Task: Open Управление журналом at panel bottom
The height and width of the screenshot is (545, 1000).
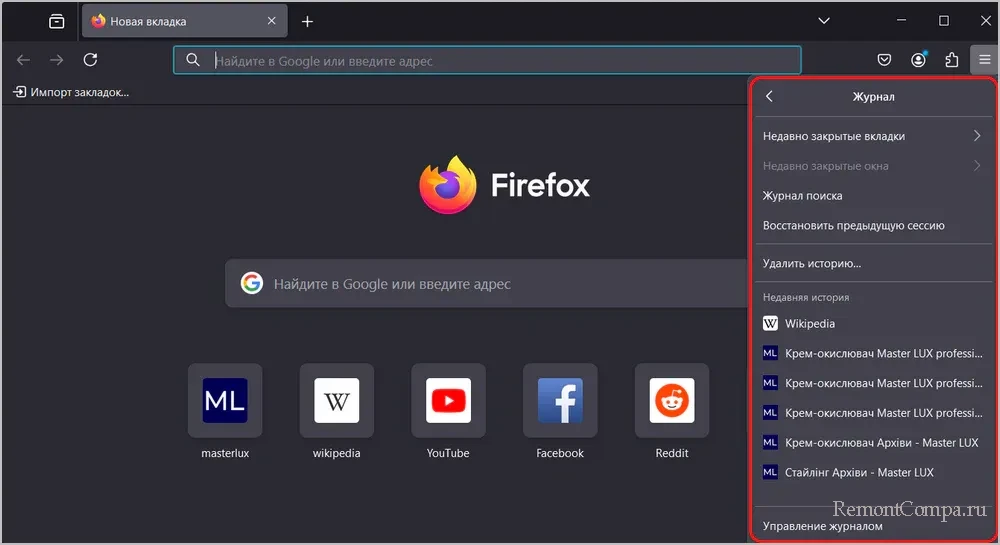Action: (x=872, y=527)
